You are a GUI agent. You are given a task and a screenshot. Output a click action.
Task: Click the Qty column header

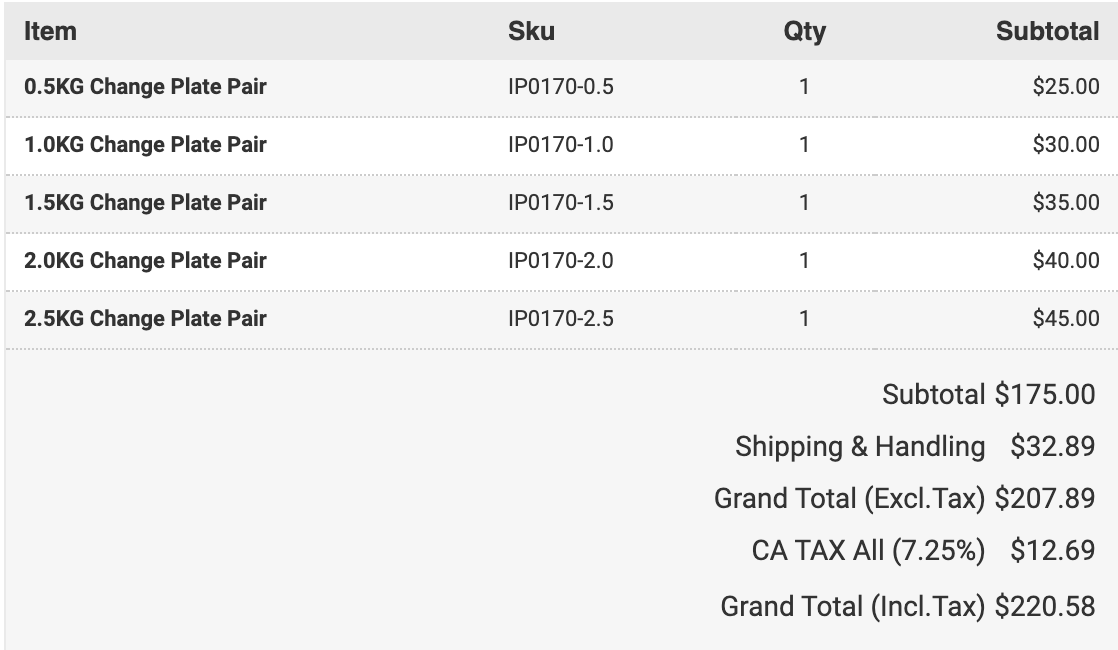tap(804, 31)
